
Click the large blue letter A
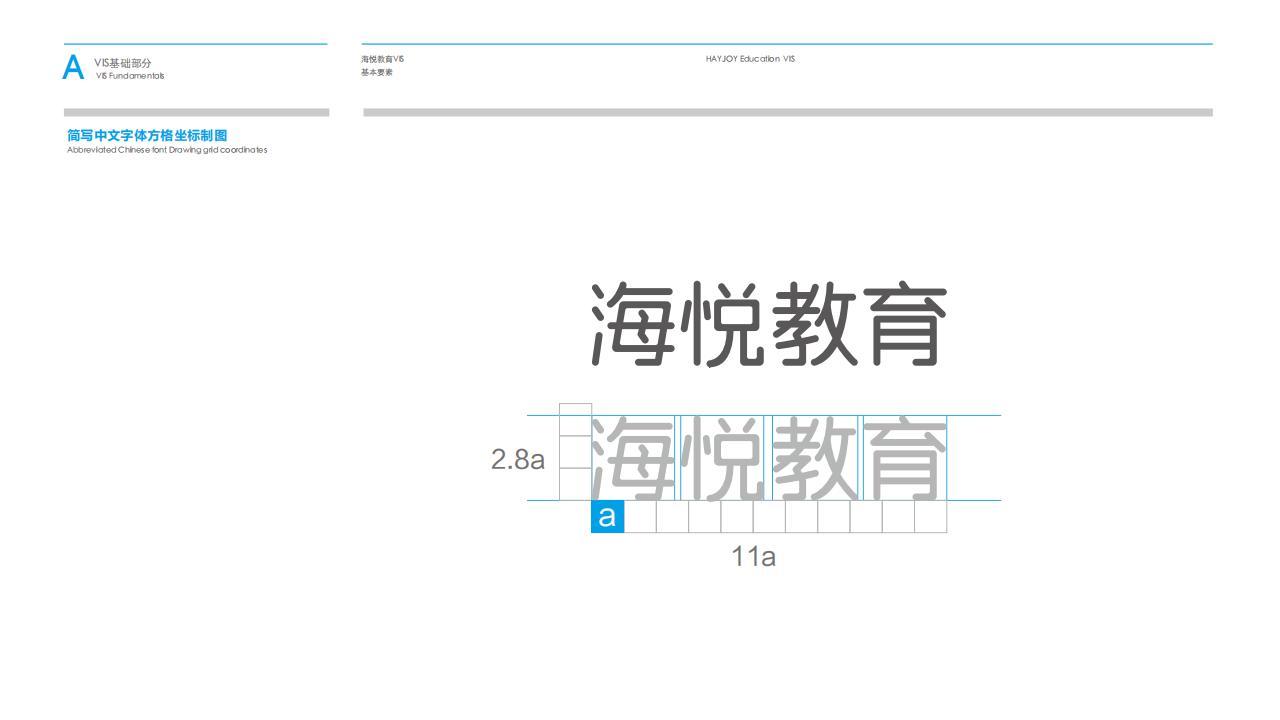pos(73,68)
